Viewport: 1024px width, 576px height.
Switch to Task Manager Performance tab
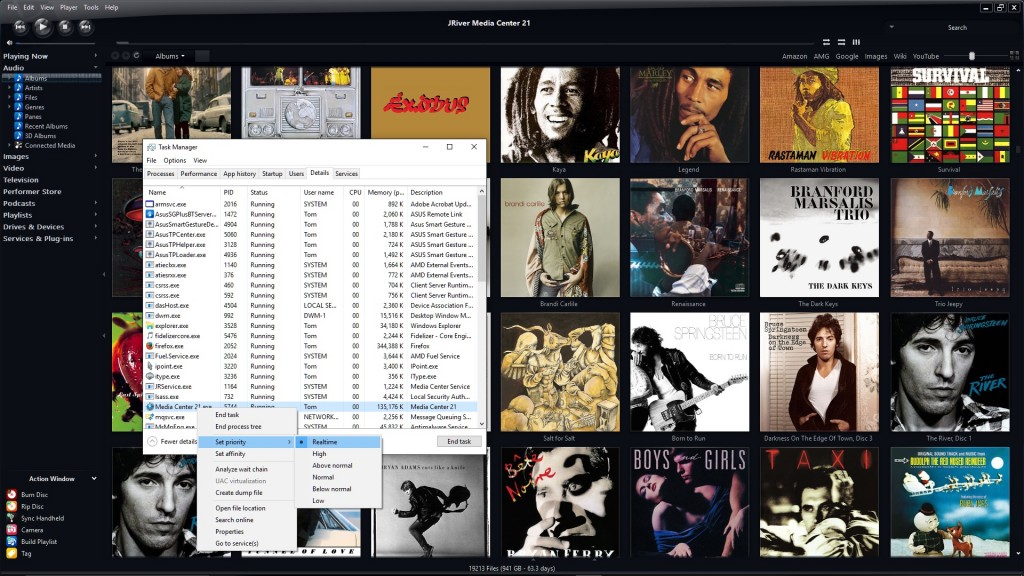(199, 174)
